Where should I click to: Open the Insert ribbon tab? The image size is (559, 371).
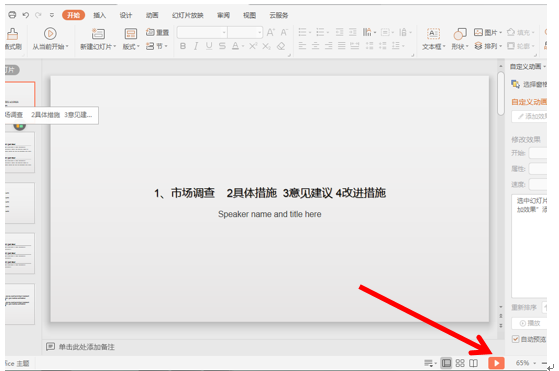point(99,15)
